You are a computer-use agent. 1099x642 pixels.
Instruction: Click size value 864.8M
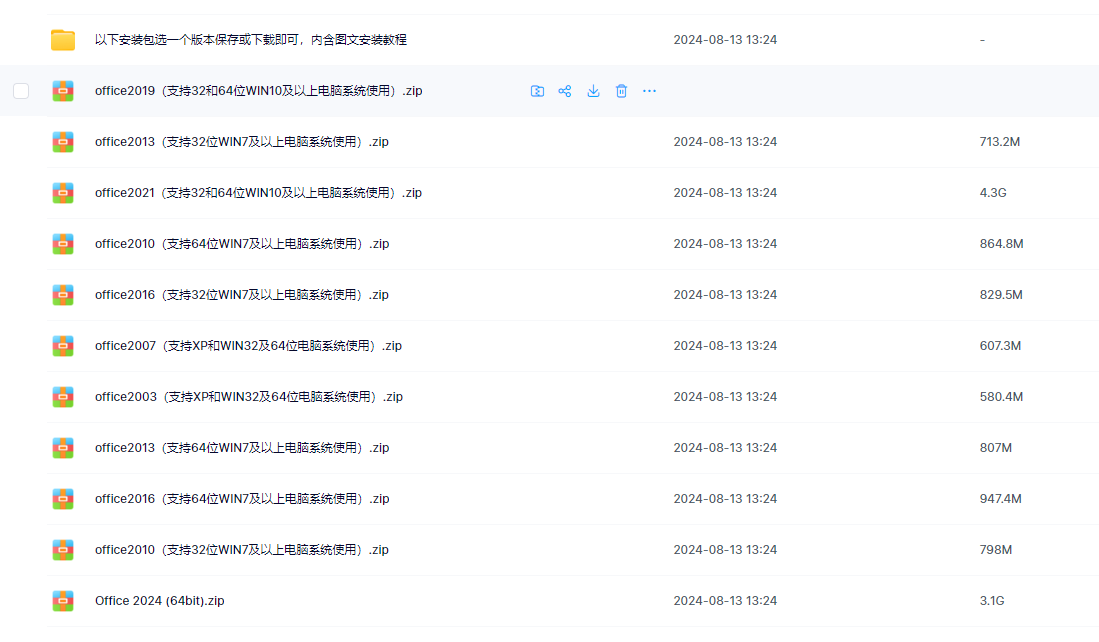click(1001, 244)
